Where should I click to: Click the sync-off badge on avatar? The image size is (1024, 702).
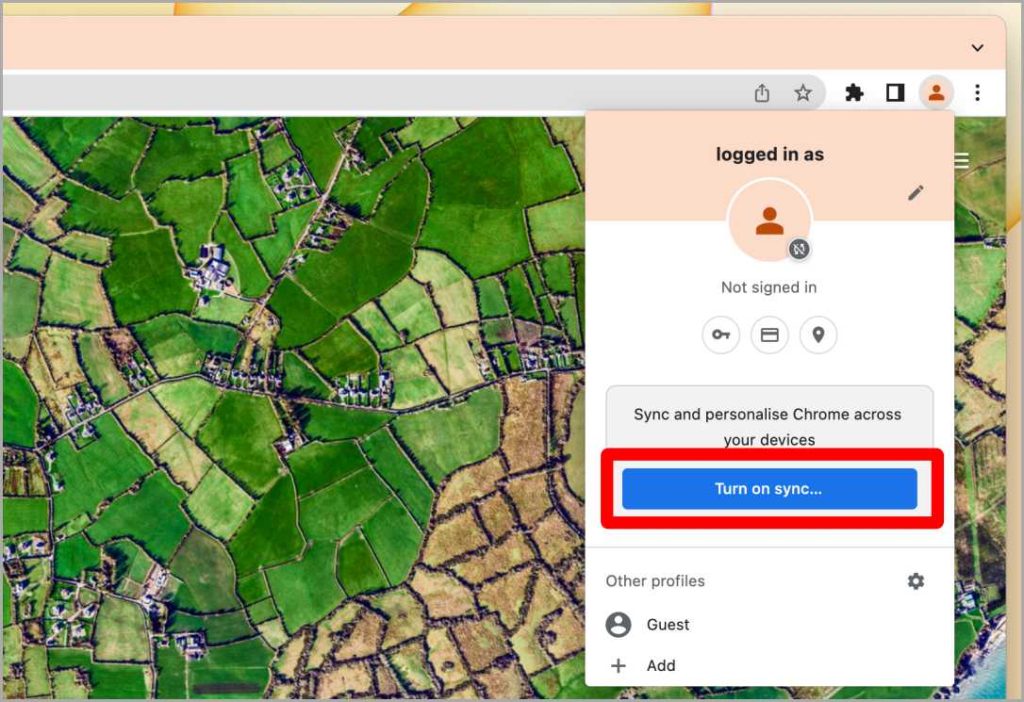click(x=799, y=249)
